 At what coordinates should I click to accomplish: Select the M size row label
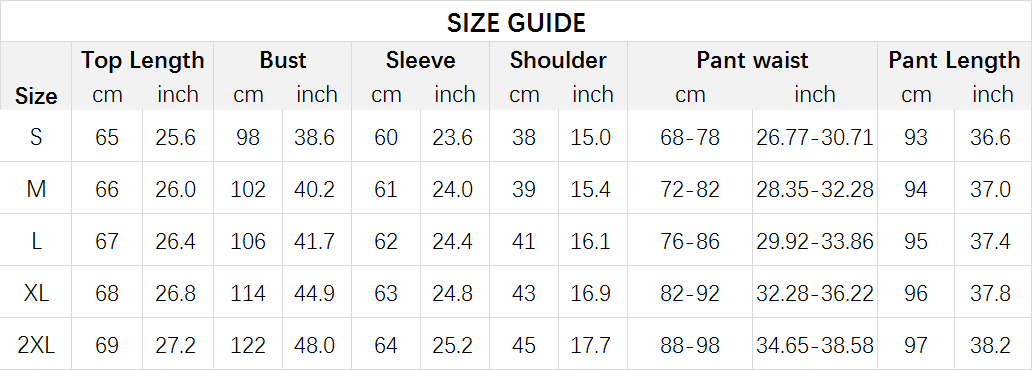36,189
